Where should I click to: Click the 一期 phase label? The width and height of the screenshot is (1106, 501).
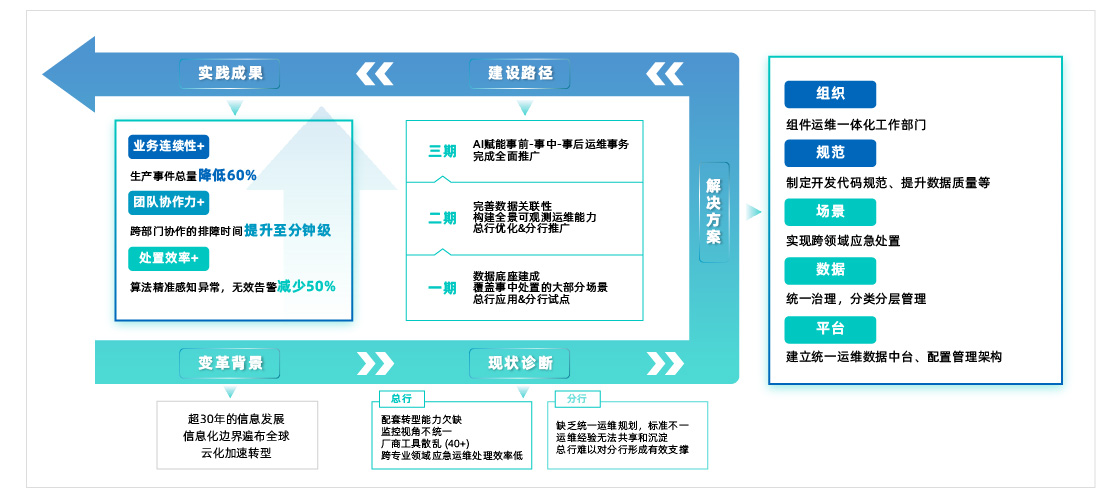[x=442, y=288]
